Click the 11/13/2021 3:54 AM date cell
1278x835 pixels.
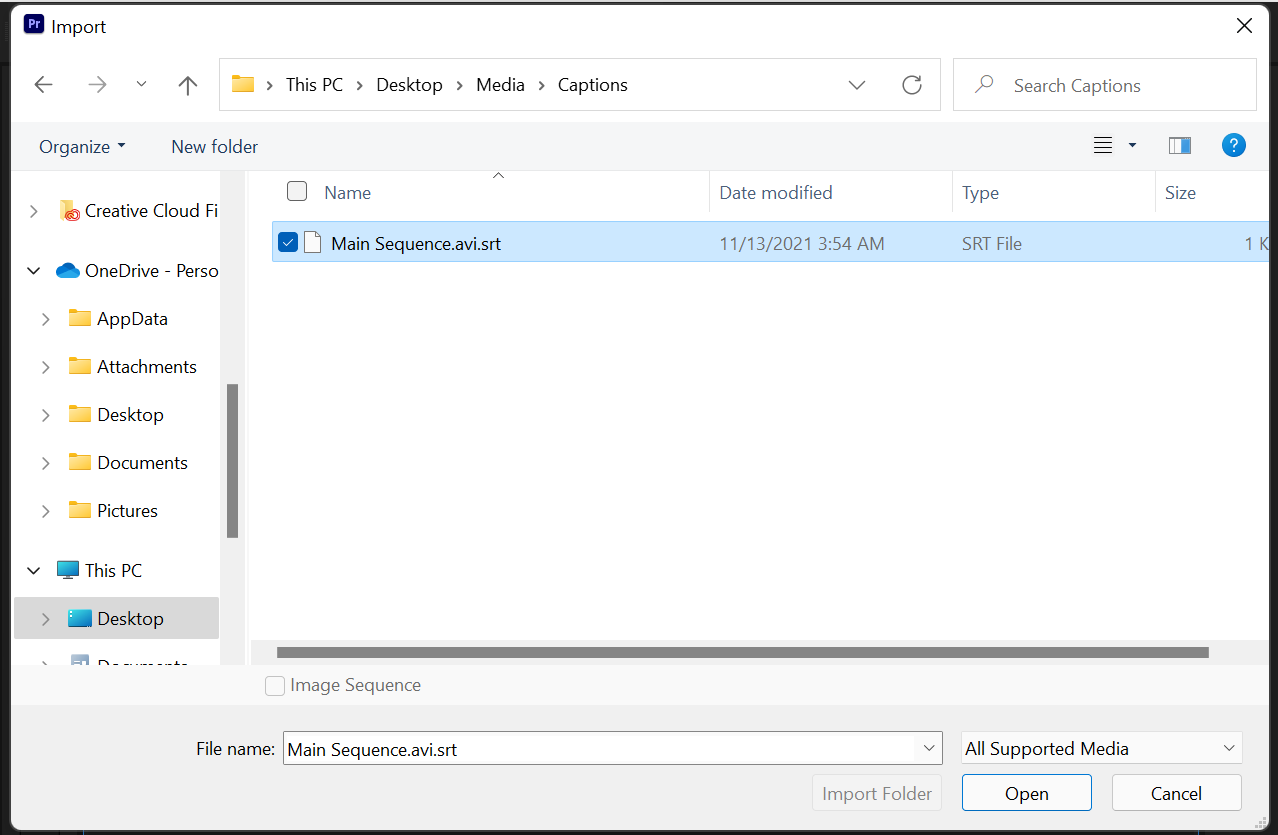(802, 243)
